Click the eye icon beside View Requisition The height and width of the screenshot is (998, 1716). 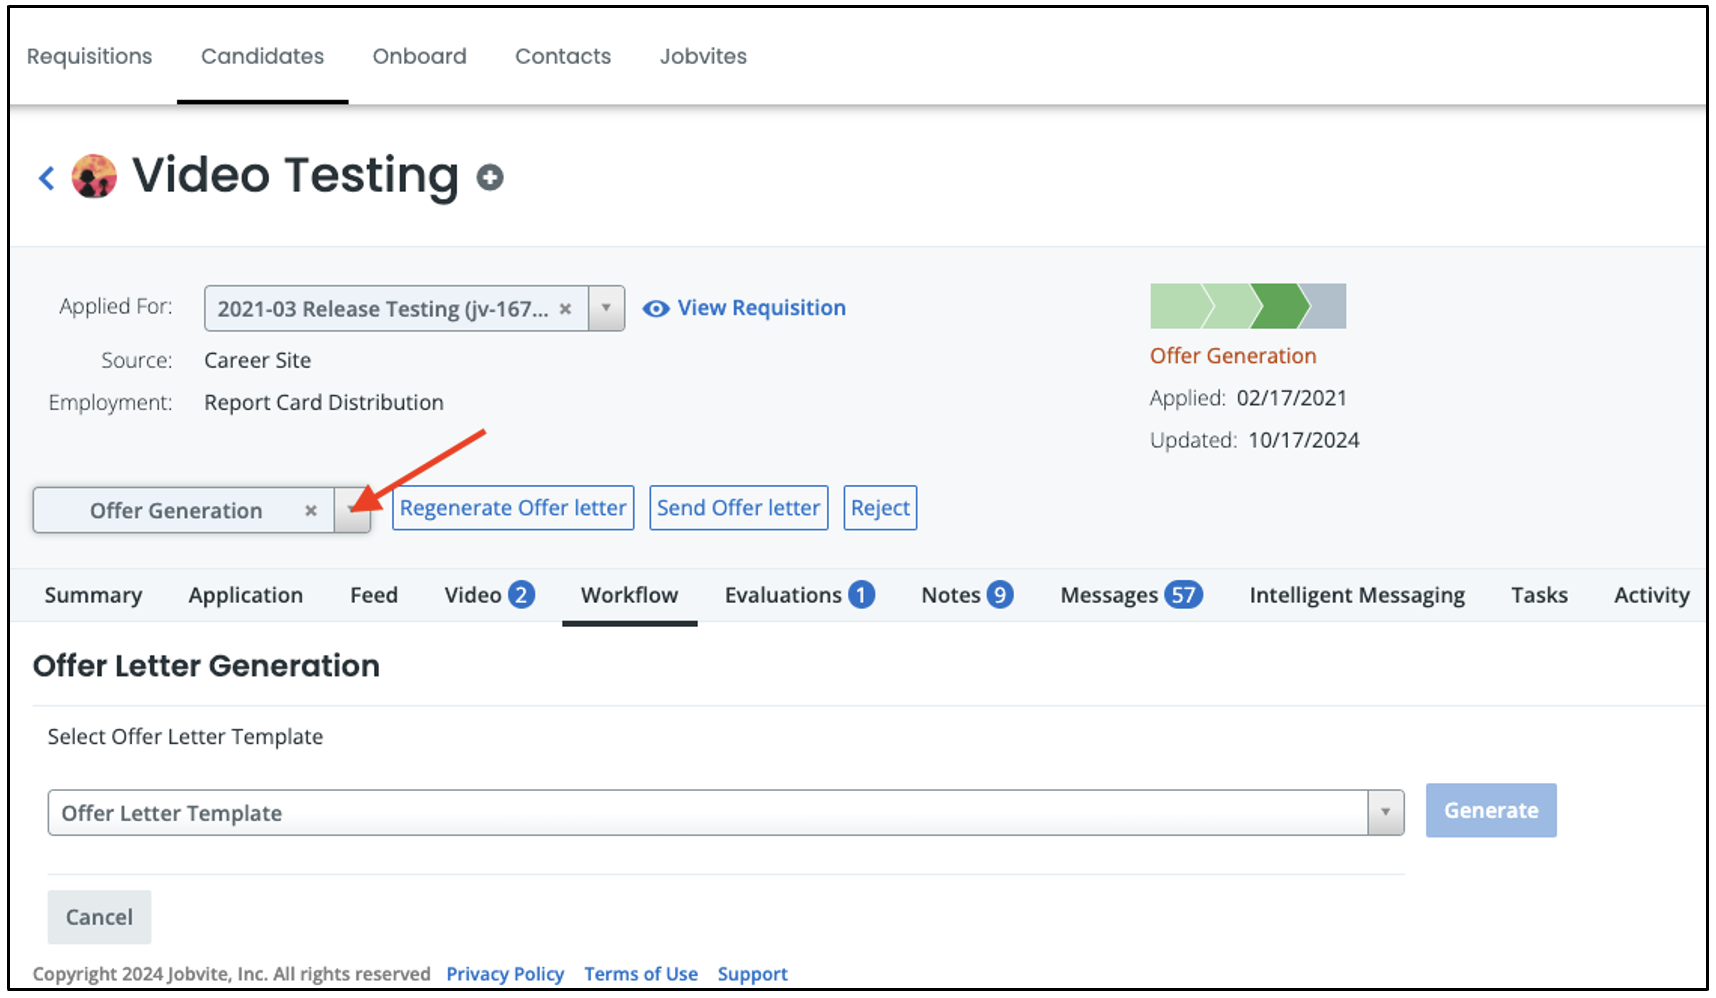655,309
